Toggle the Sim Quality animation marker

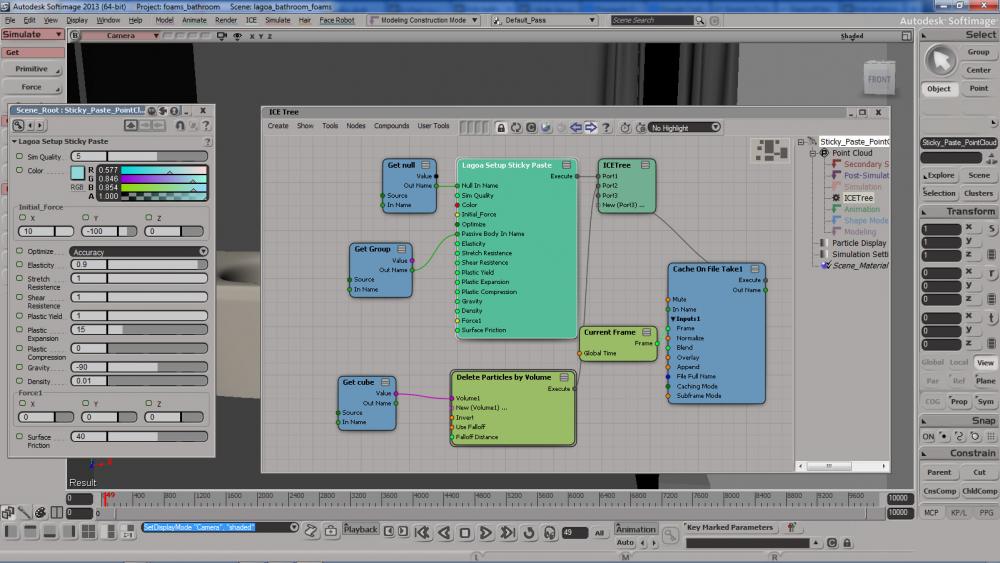pos(19,157)
